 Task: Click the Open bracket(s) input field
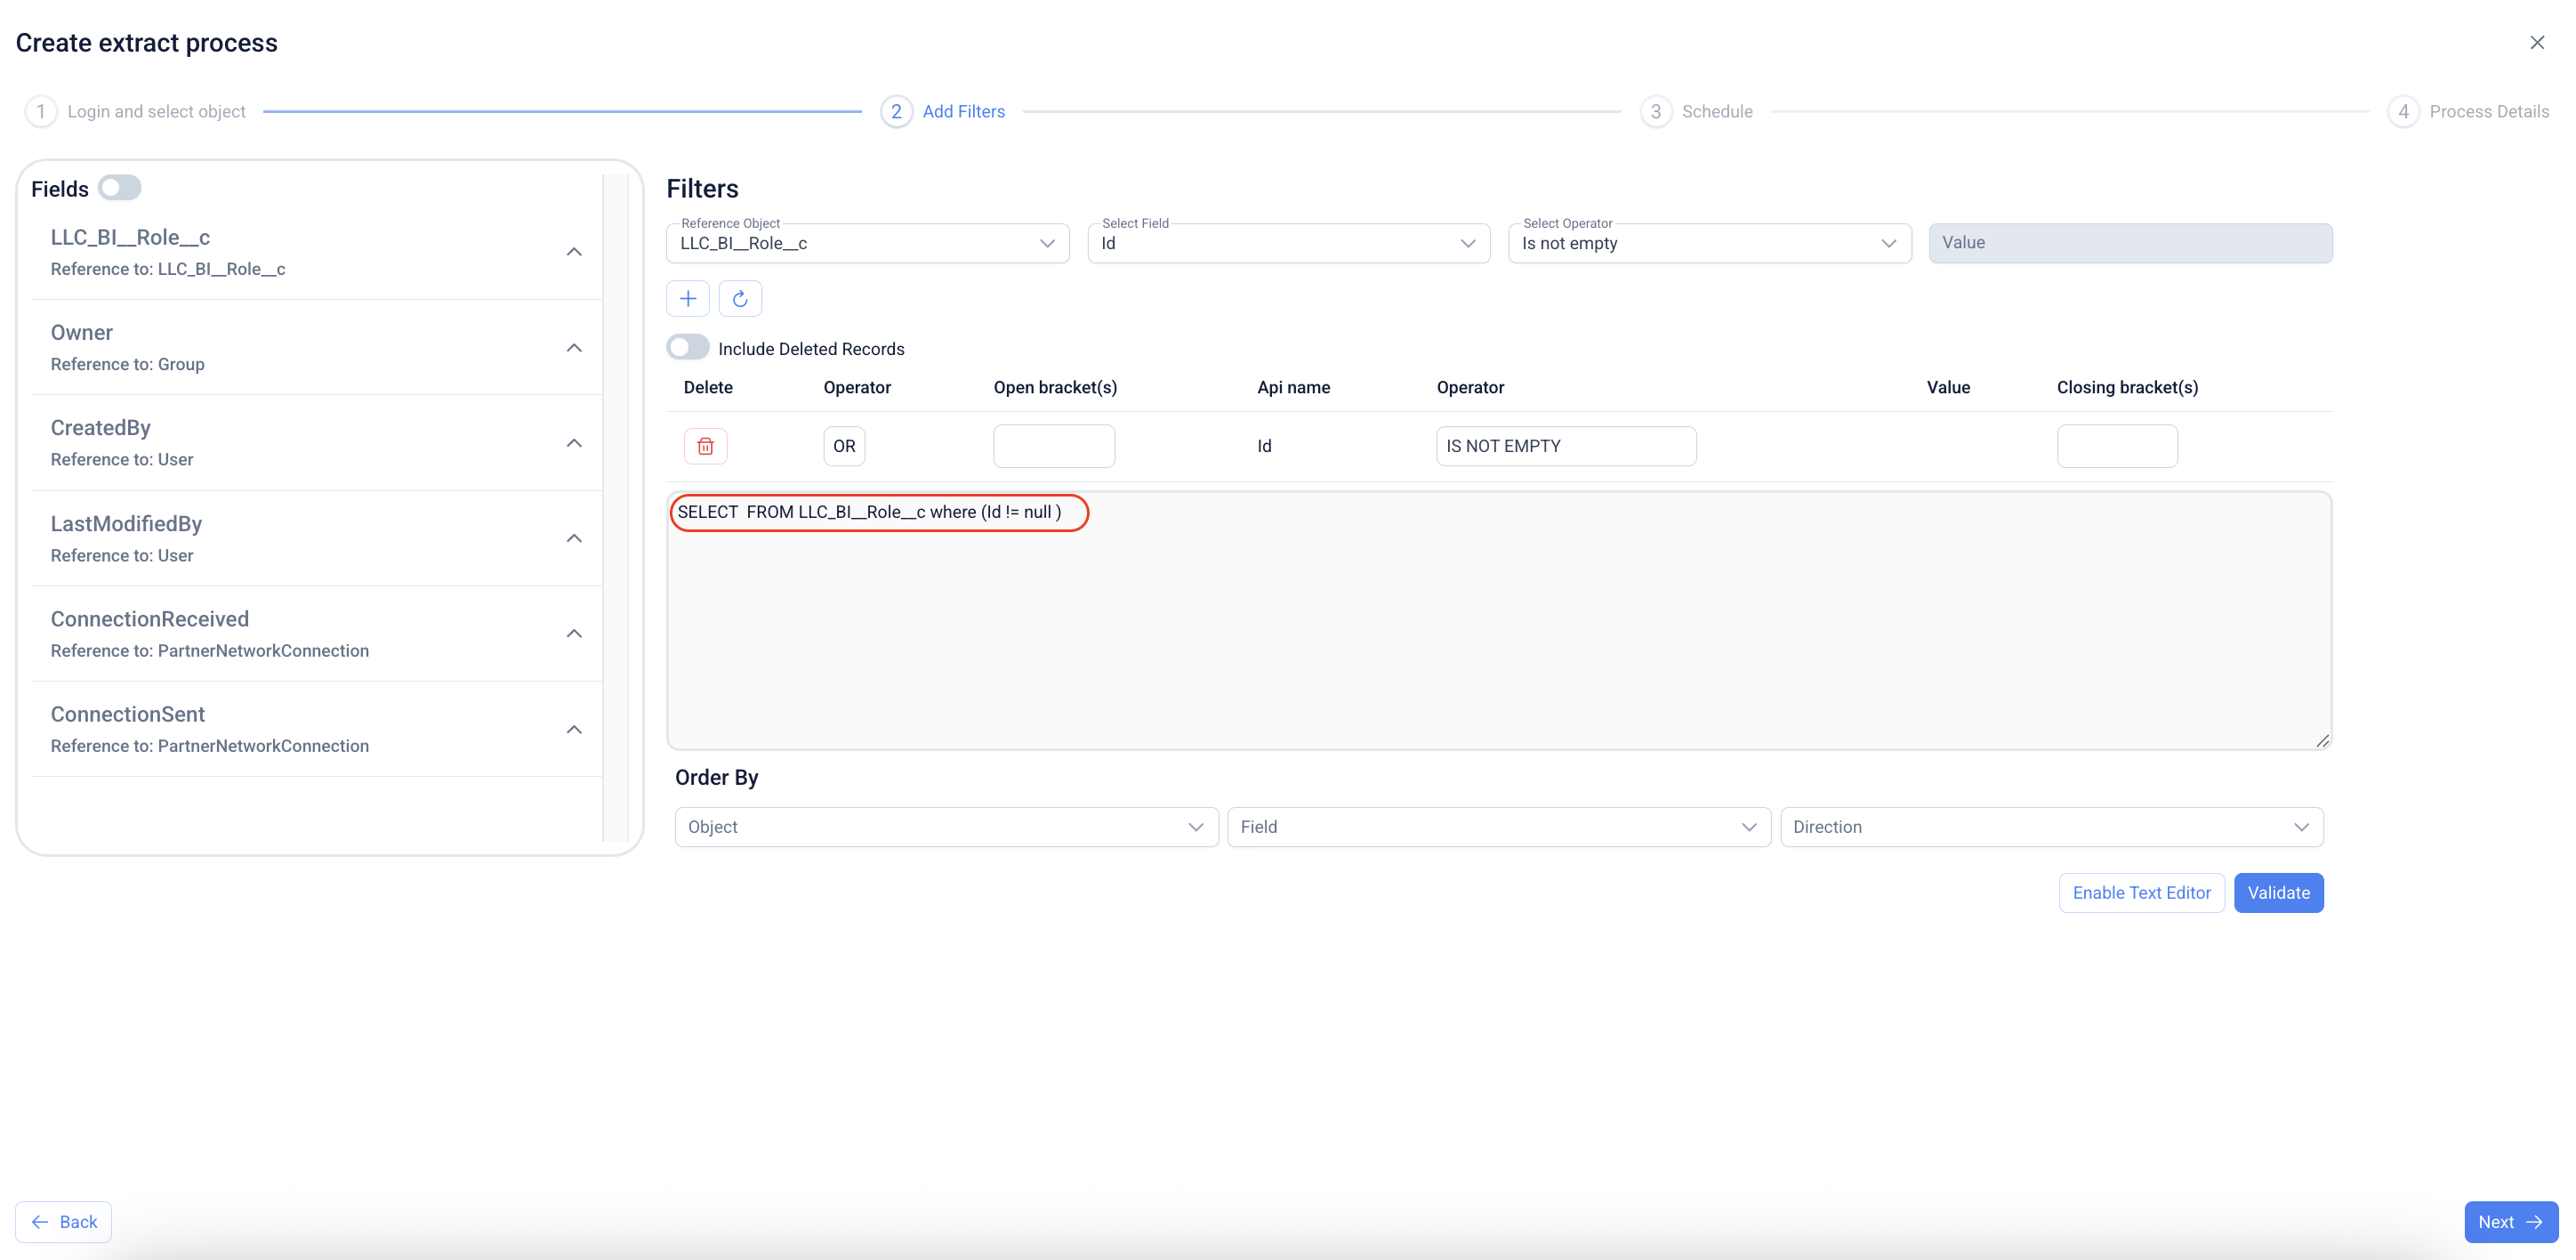click(1053, 446)
